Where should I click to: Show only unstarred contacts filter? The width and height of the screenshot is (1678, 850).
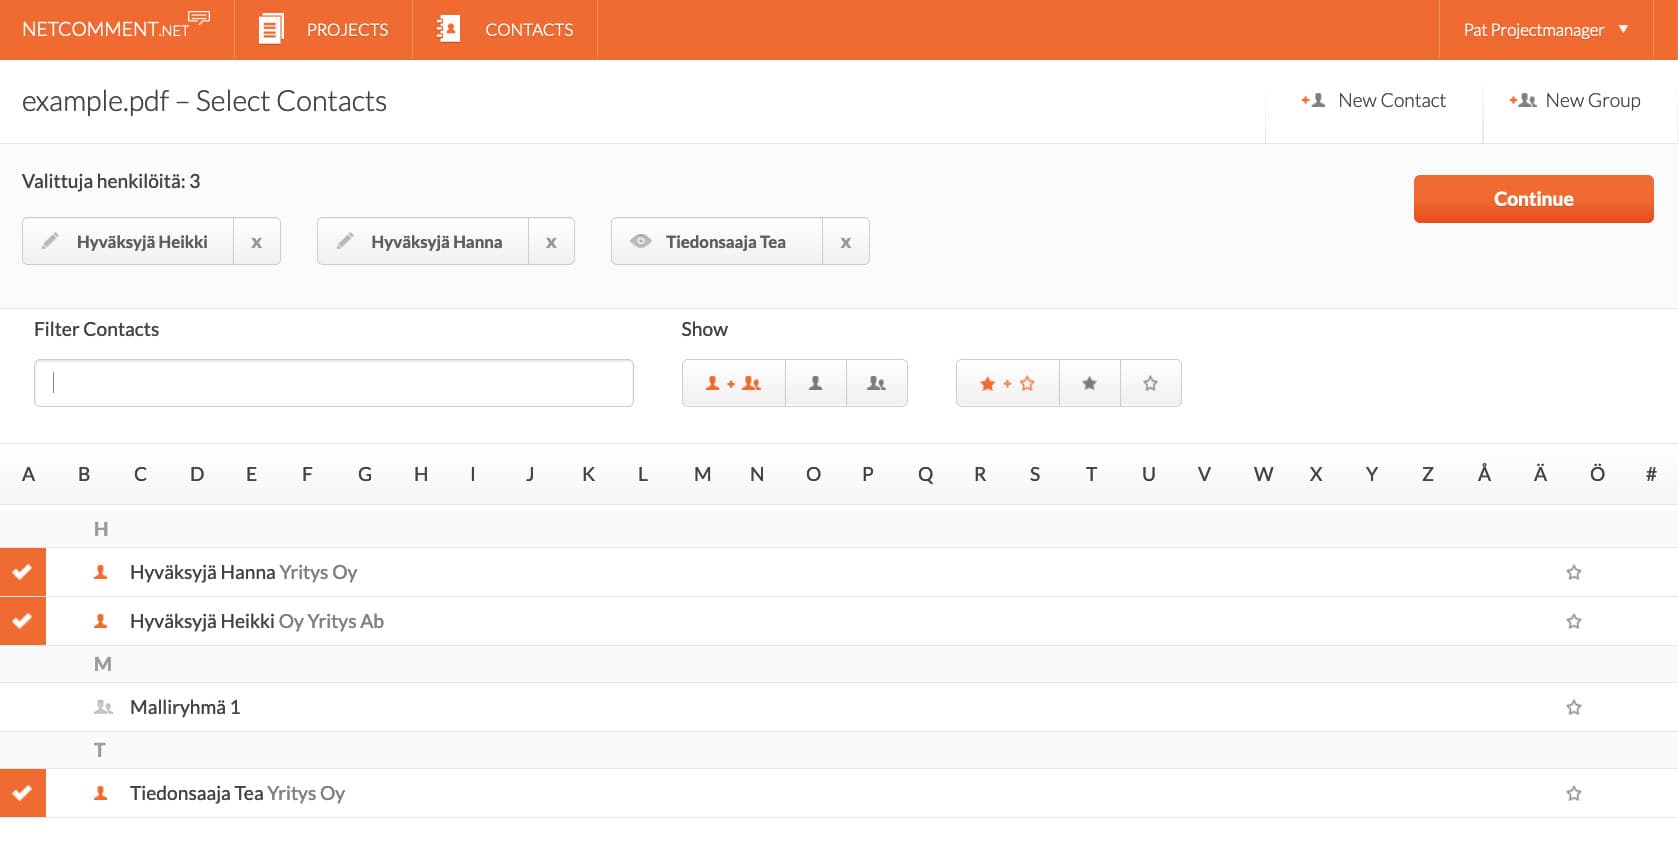[1150, 383]
